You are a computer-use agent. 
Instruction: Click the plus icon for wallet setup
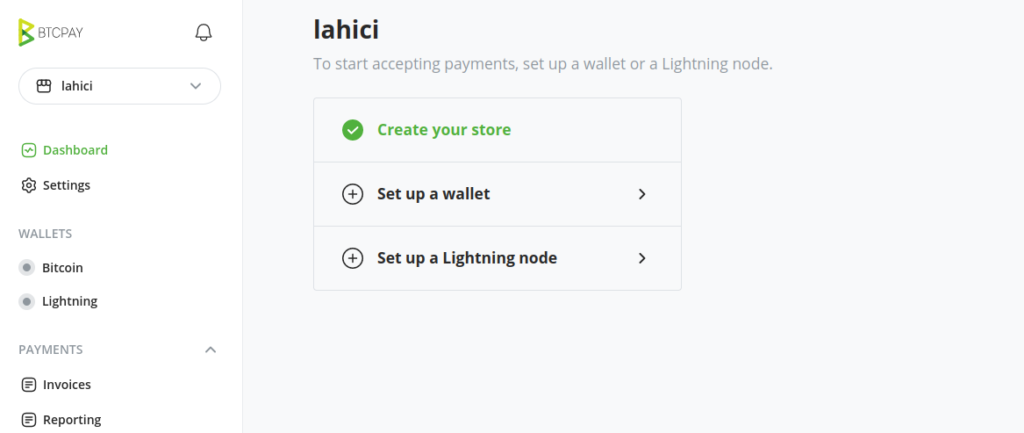pos(353,194)
